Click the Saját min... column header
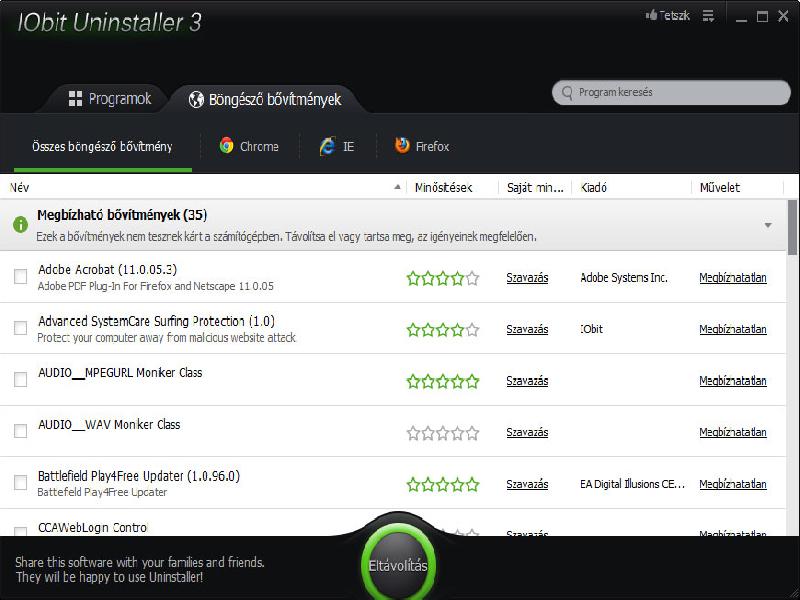The width and height of the screenshot is (800, 600). click(535, 188)
